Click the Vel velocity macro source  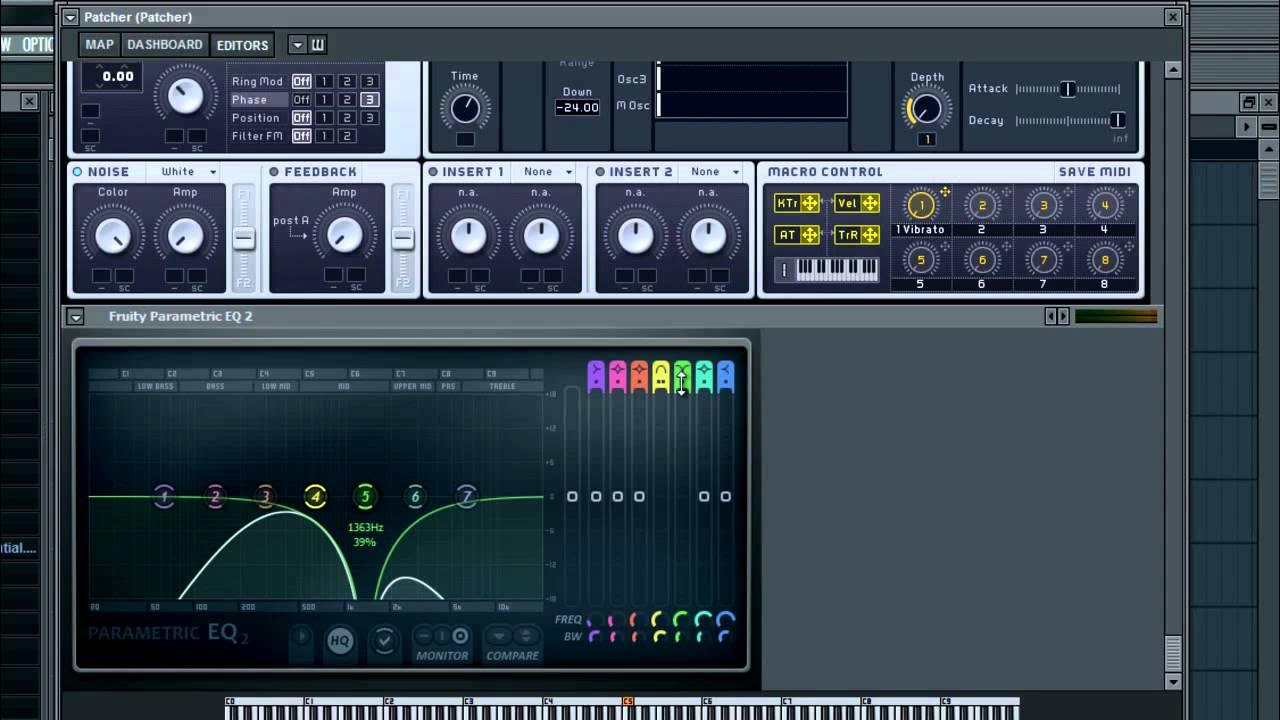(x=857, y=203)
